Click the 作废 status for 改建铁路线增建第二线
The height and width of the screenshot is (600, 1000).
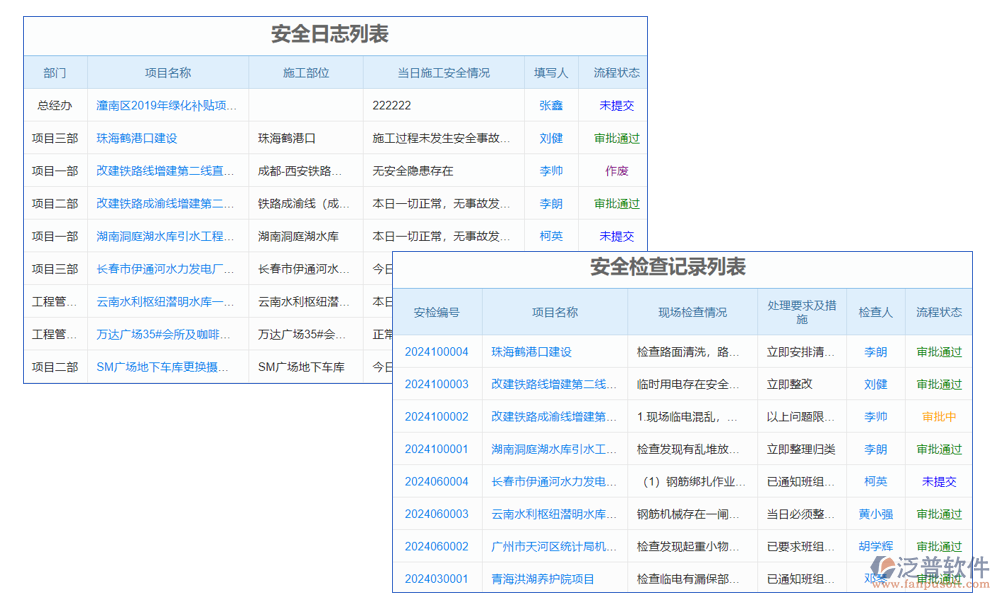click(x=615, y=170)
